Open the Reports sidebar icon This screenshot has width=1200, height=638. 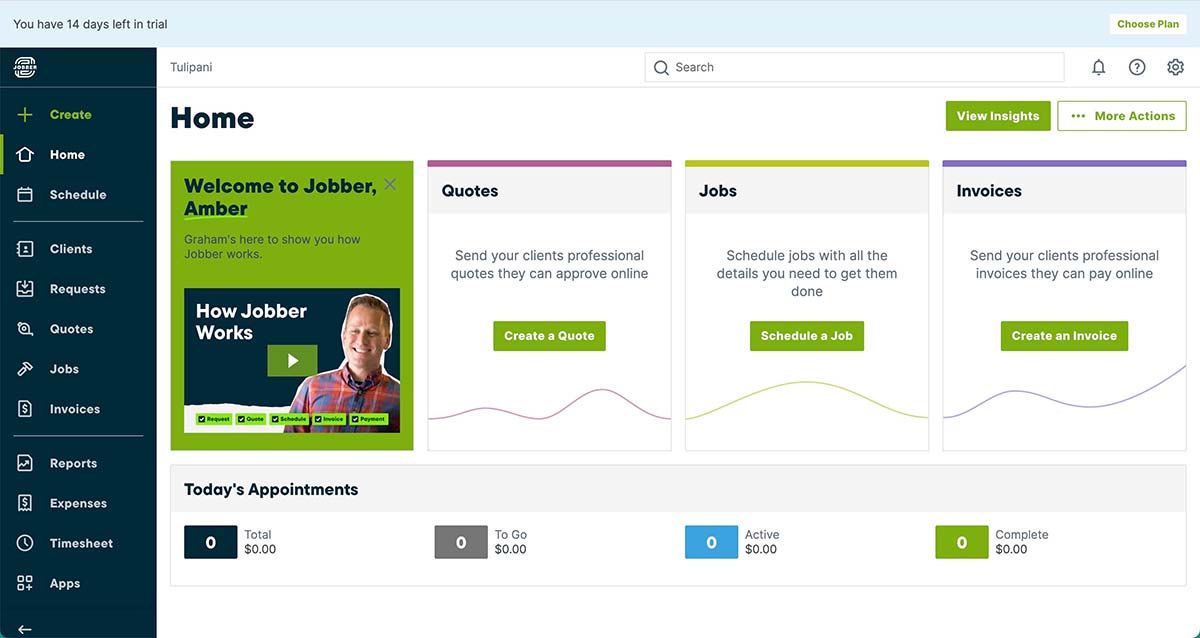click(x=24, y=462)
